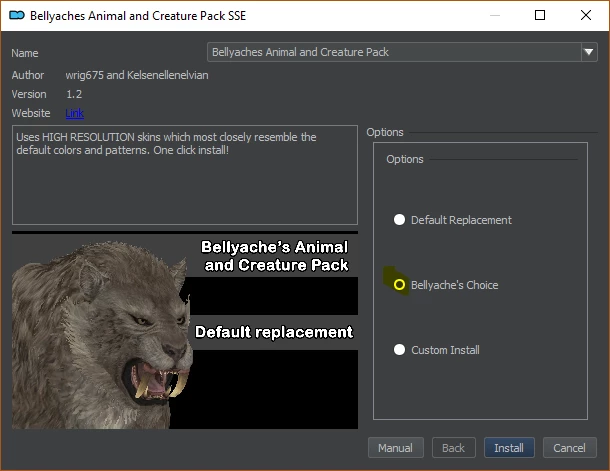Image resolution: width=610 pixels, height=471 pixels.
Task: Open the Name dropdown arrow
Action: coord(589,52)
